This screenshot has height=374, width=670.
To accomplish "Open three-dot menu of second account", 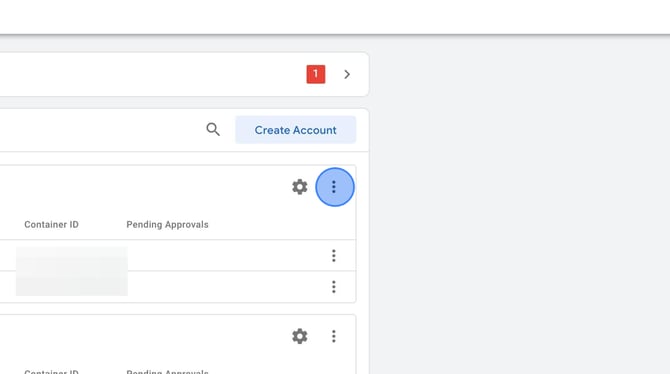I will pos(334,336).
